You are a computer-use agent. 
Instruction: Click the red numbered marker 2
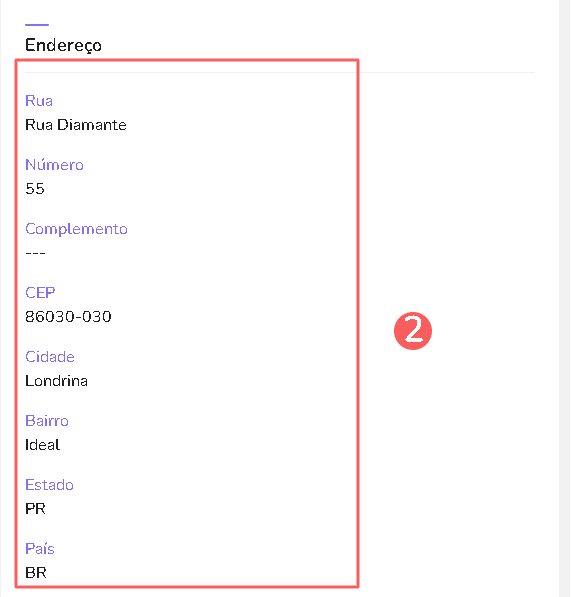(413, 331)
